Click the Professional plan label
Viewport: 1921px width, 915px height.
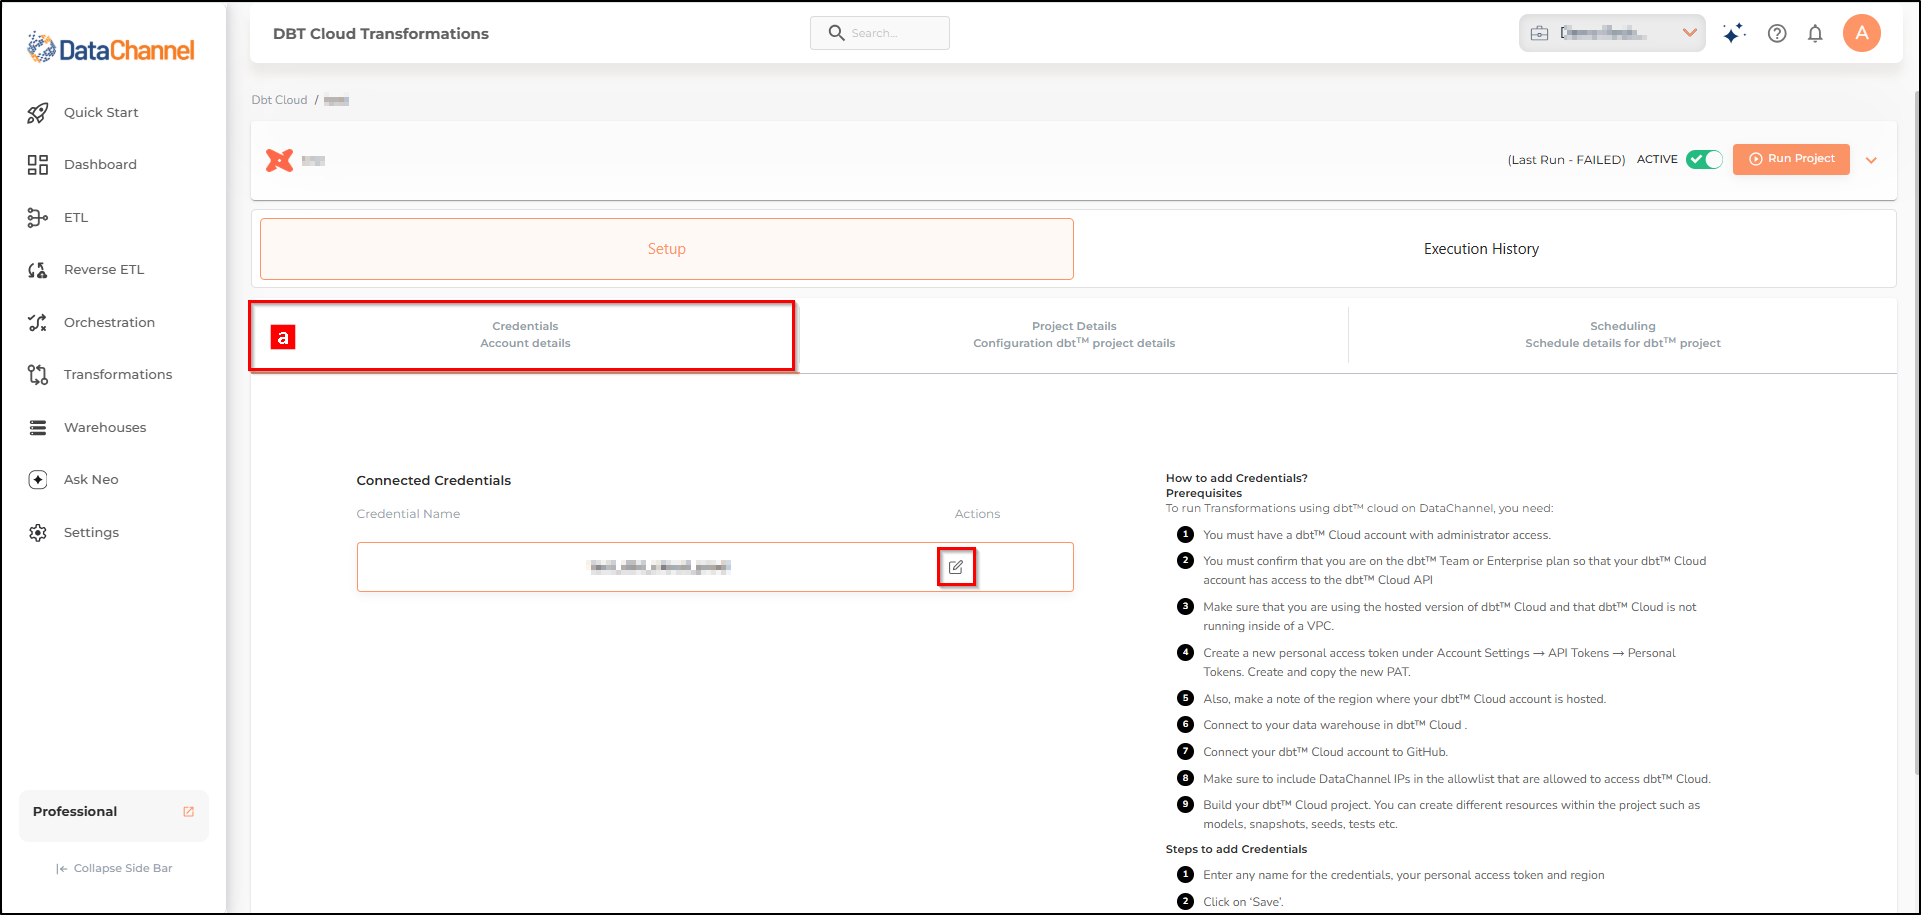point(75,812)
